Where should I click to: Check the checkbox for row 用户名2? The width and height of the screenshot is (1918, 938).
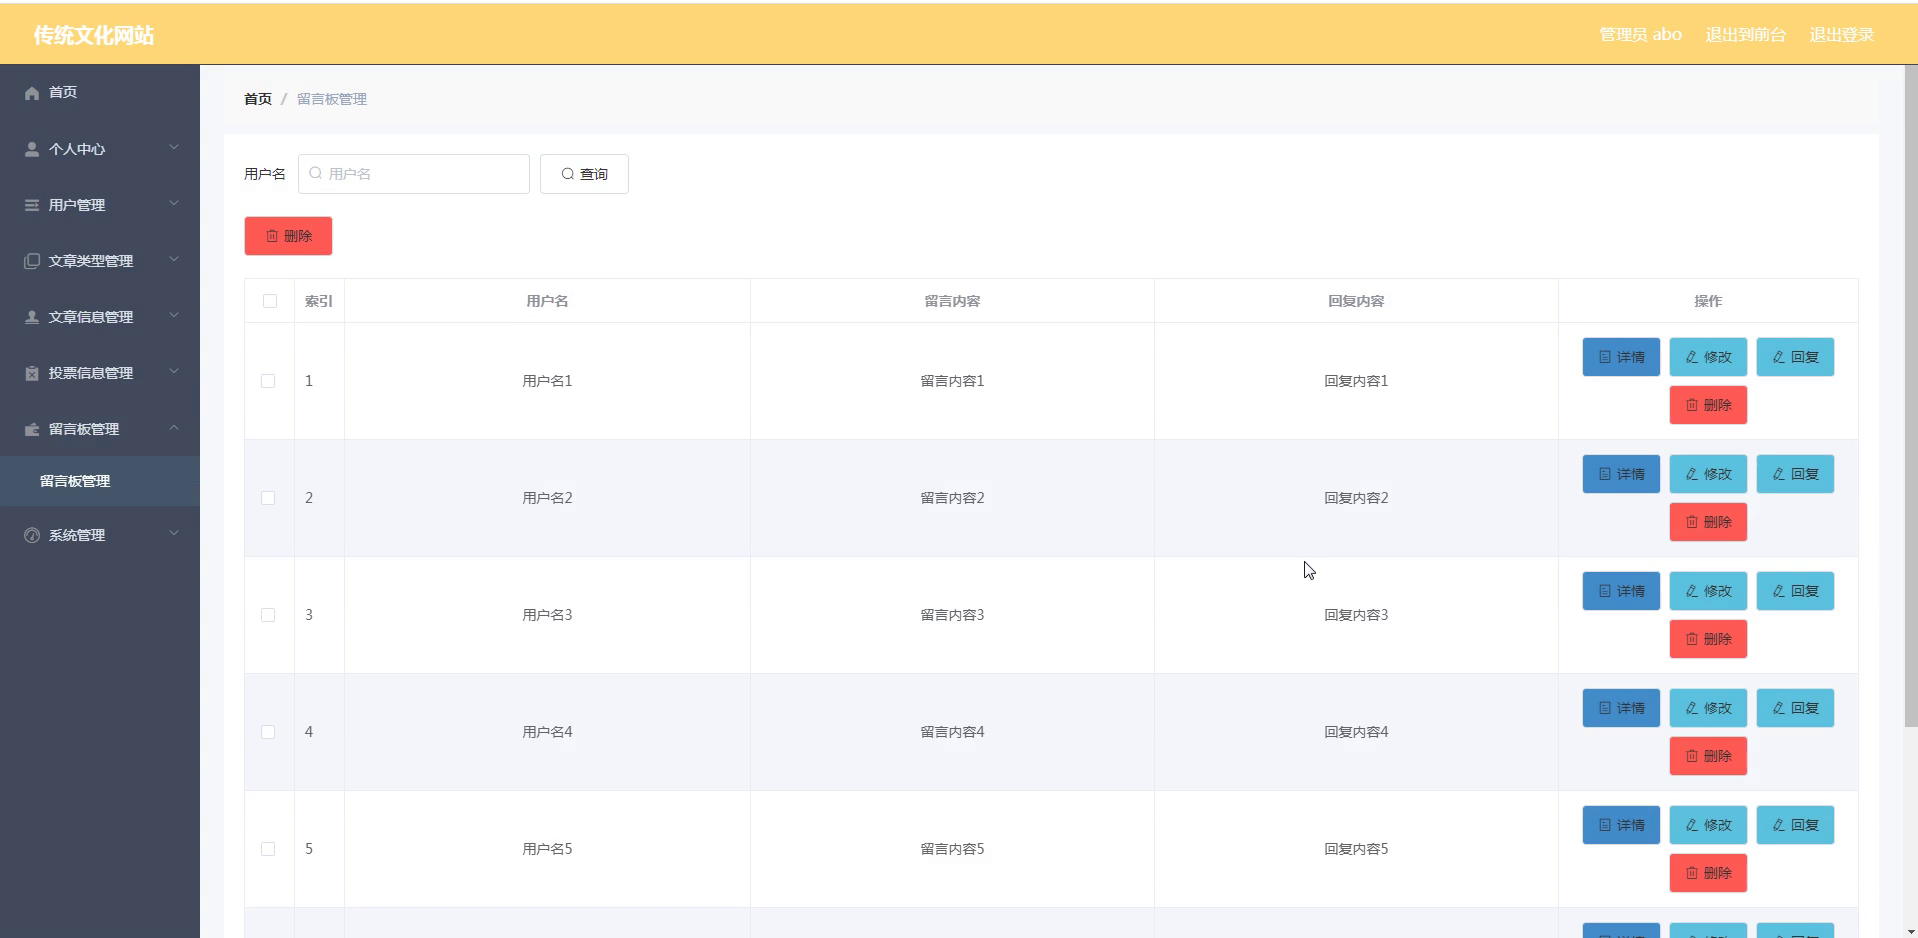[268, 498]
